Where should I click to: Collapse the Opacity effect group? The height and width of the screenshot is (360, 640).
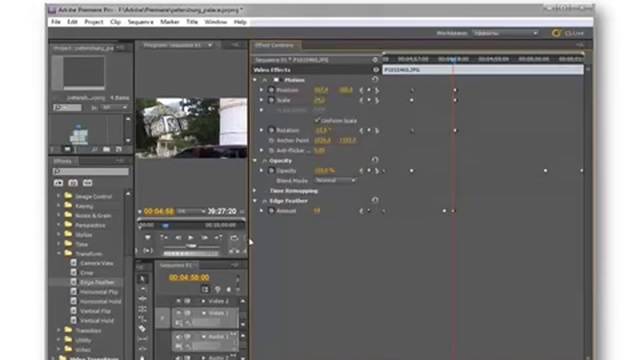coord(255,161)
